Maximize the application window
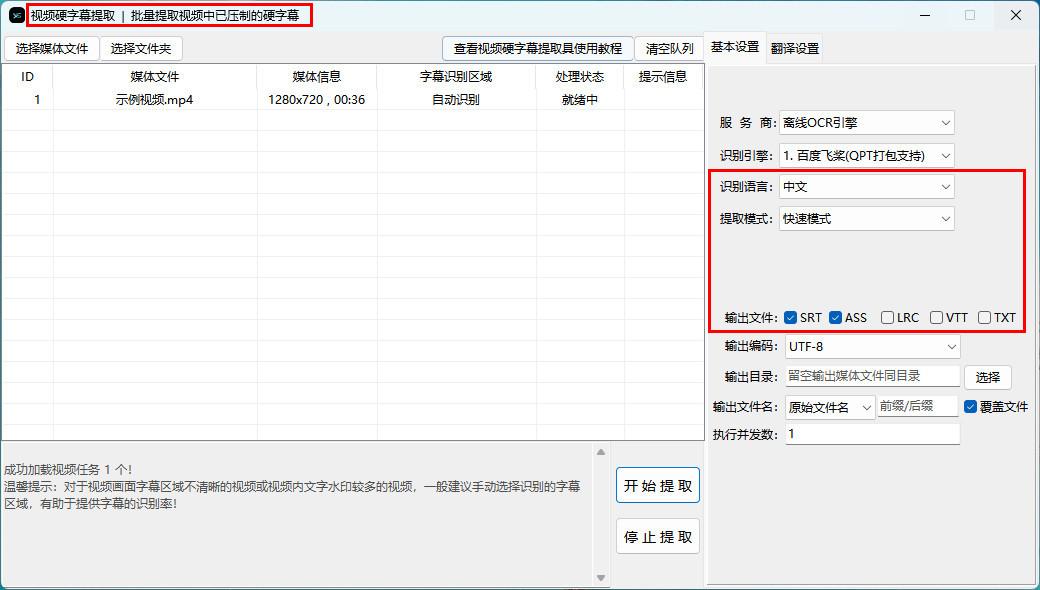1040x590 pixels. click(969, 15)
